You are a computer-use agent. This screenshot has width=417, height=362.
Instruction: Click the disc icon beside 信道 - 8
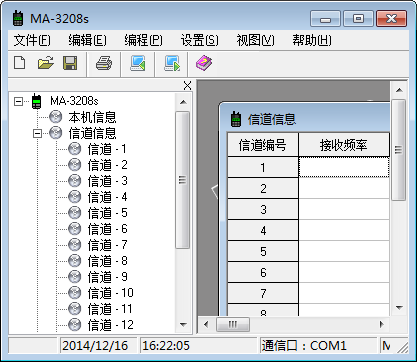[75, 261]
